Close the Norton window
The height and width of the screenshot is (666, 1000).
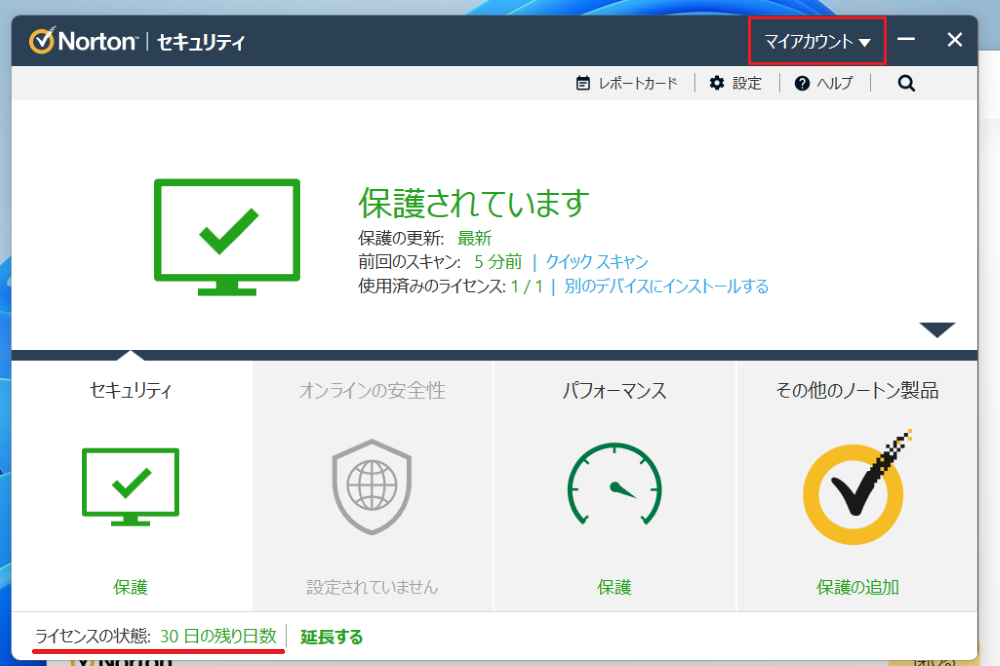[x=955, y=40]
